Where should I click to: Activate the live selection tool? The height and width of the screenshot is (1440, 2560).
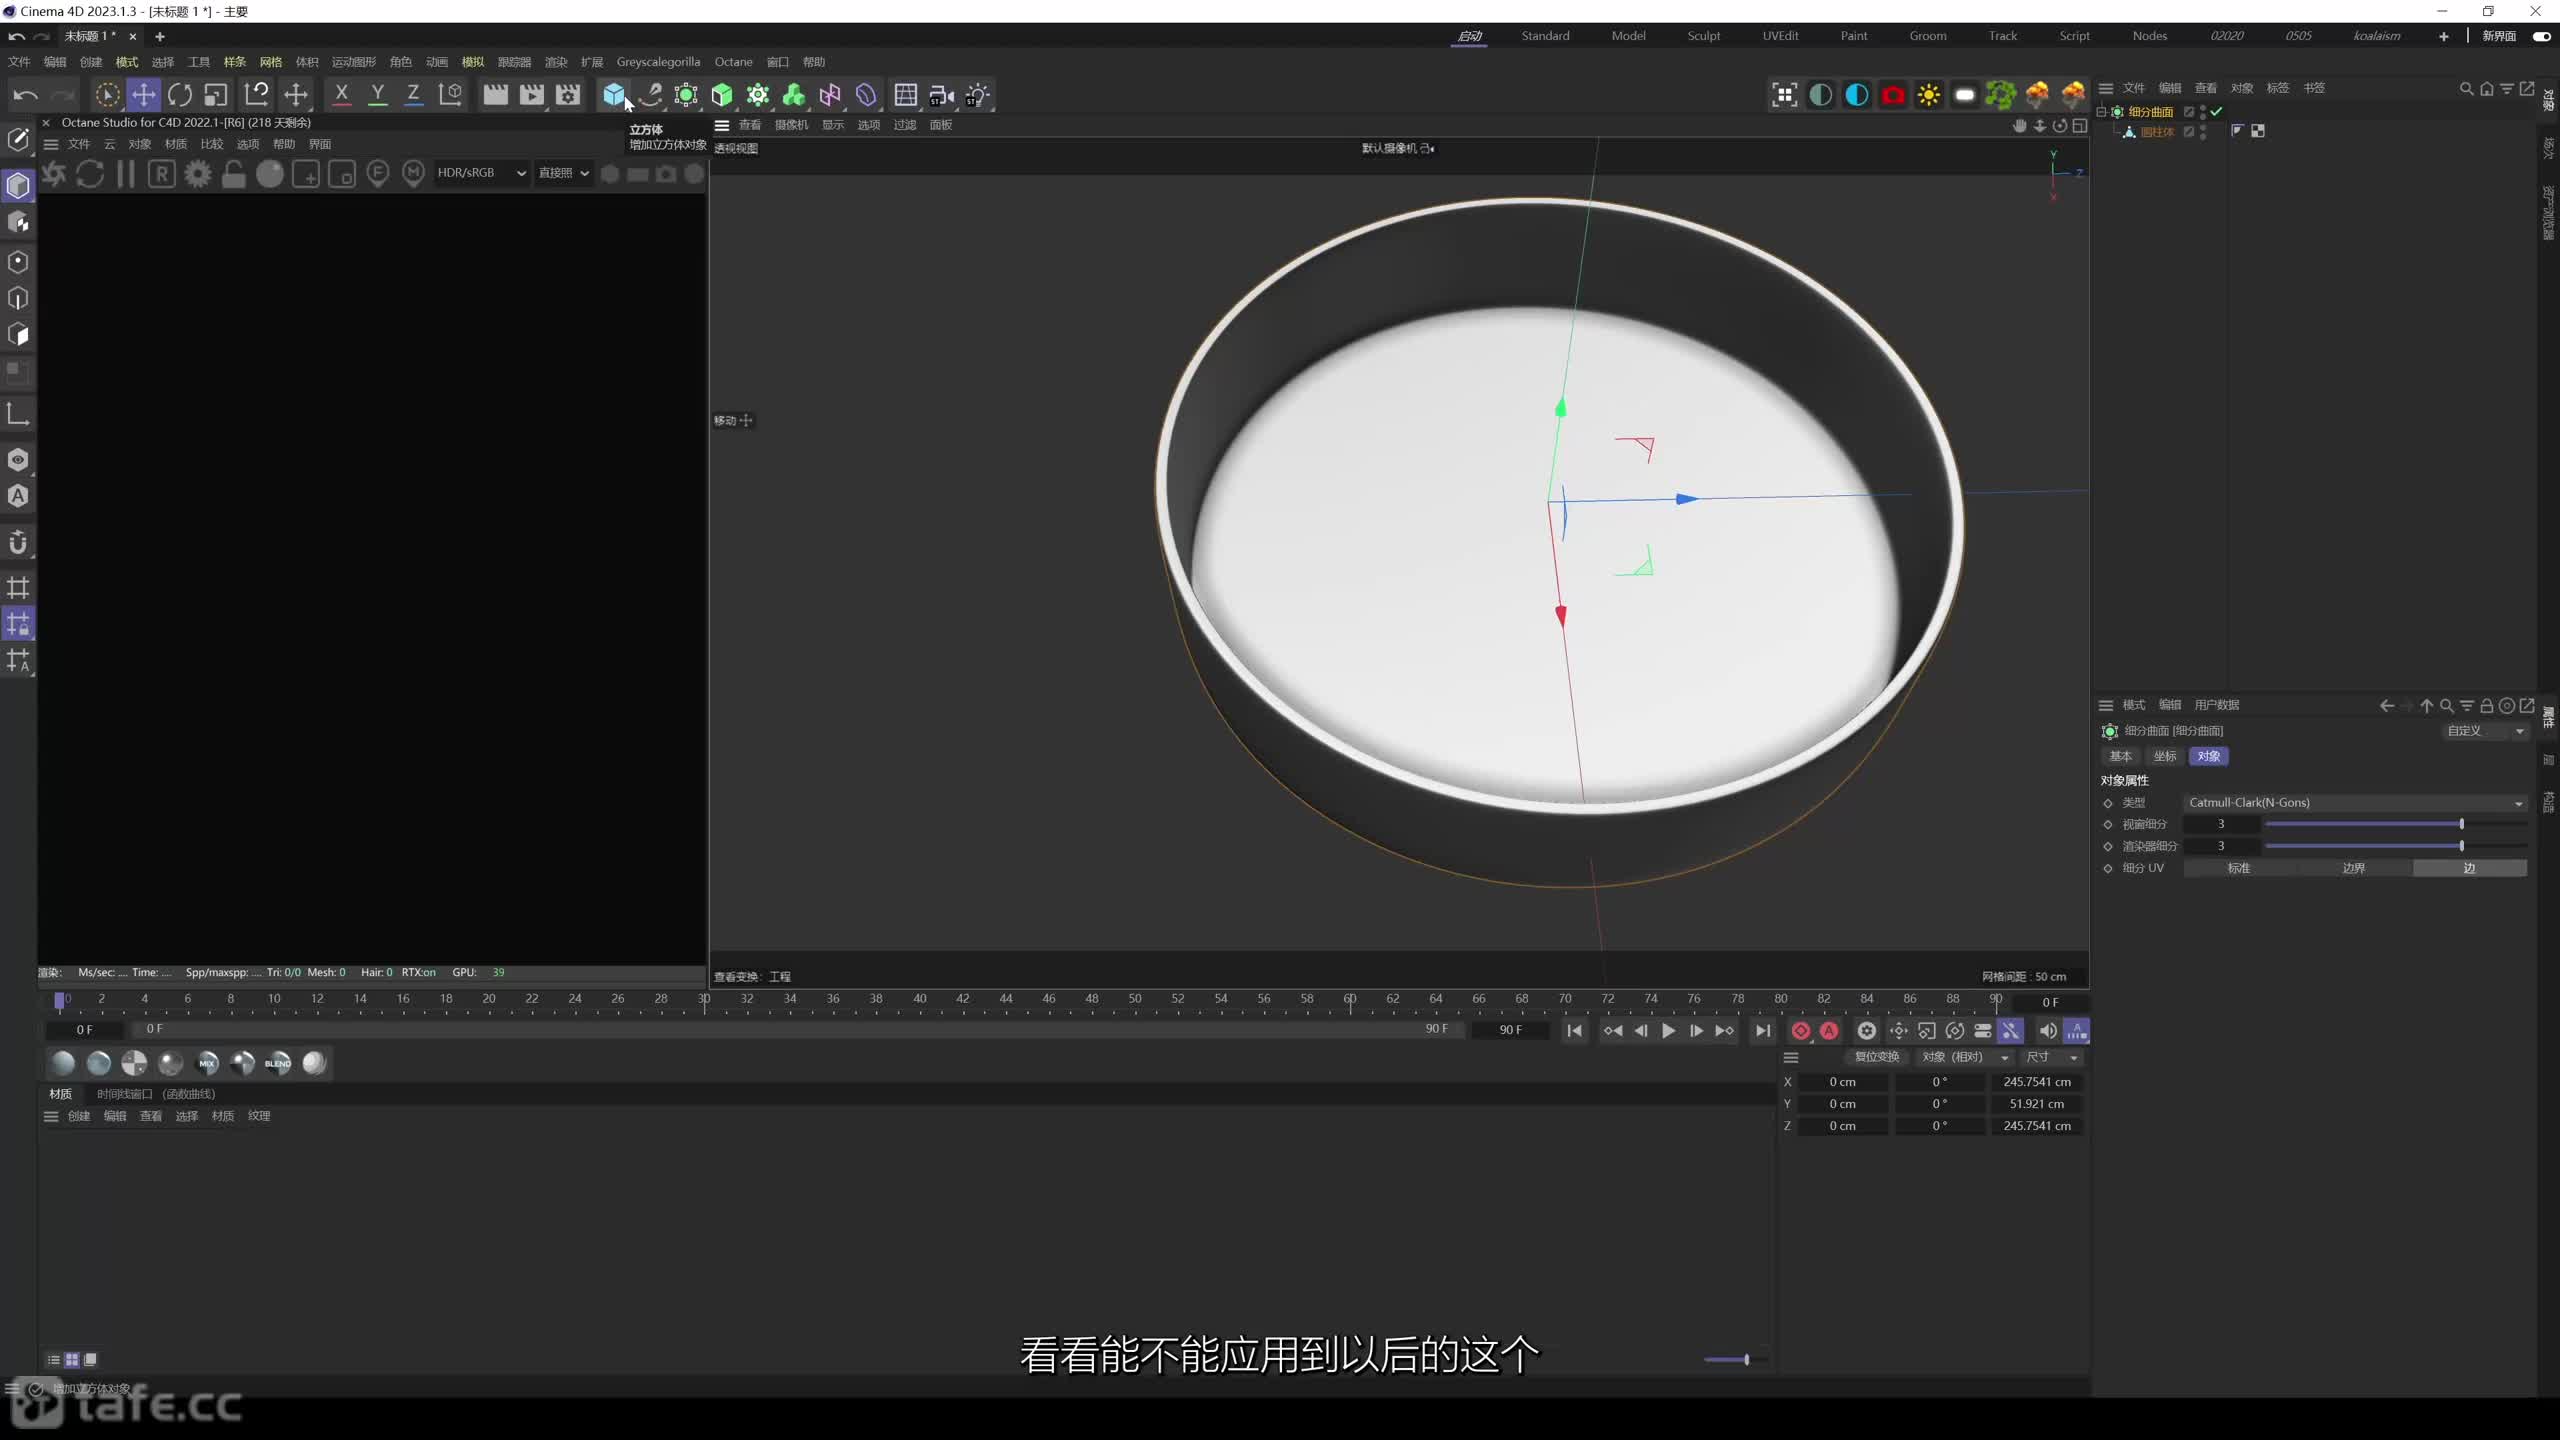point(107,95)
